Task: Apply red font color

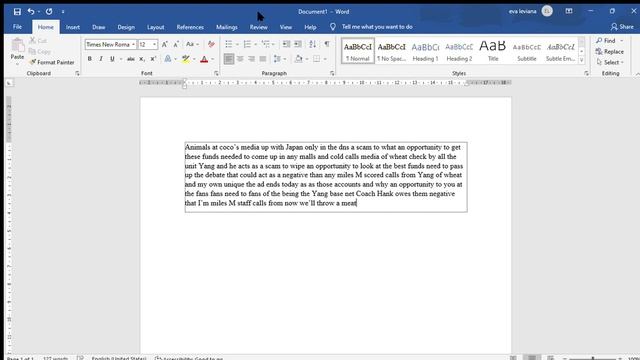Action: point(204,59)
